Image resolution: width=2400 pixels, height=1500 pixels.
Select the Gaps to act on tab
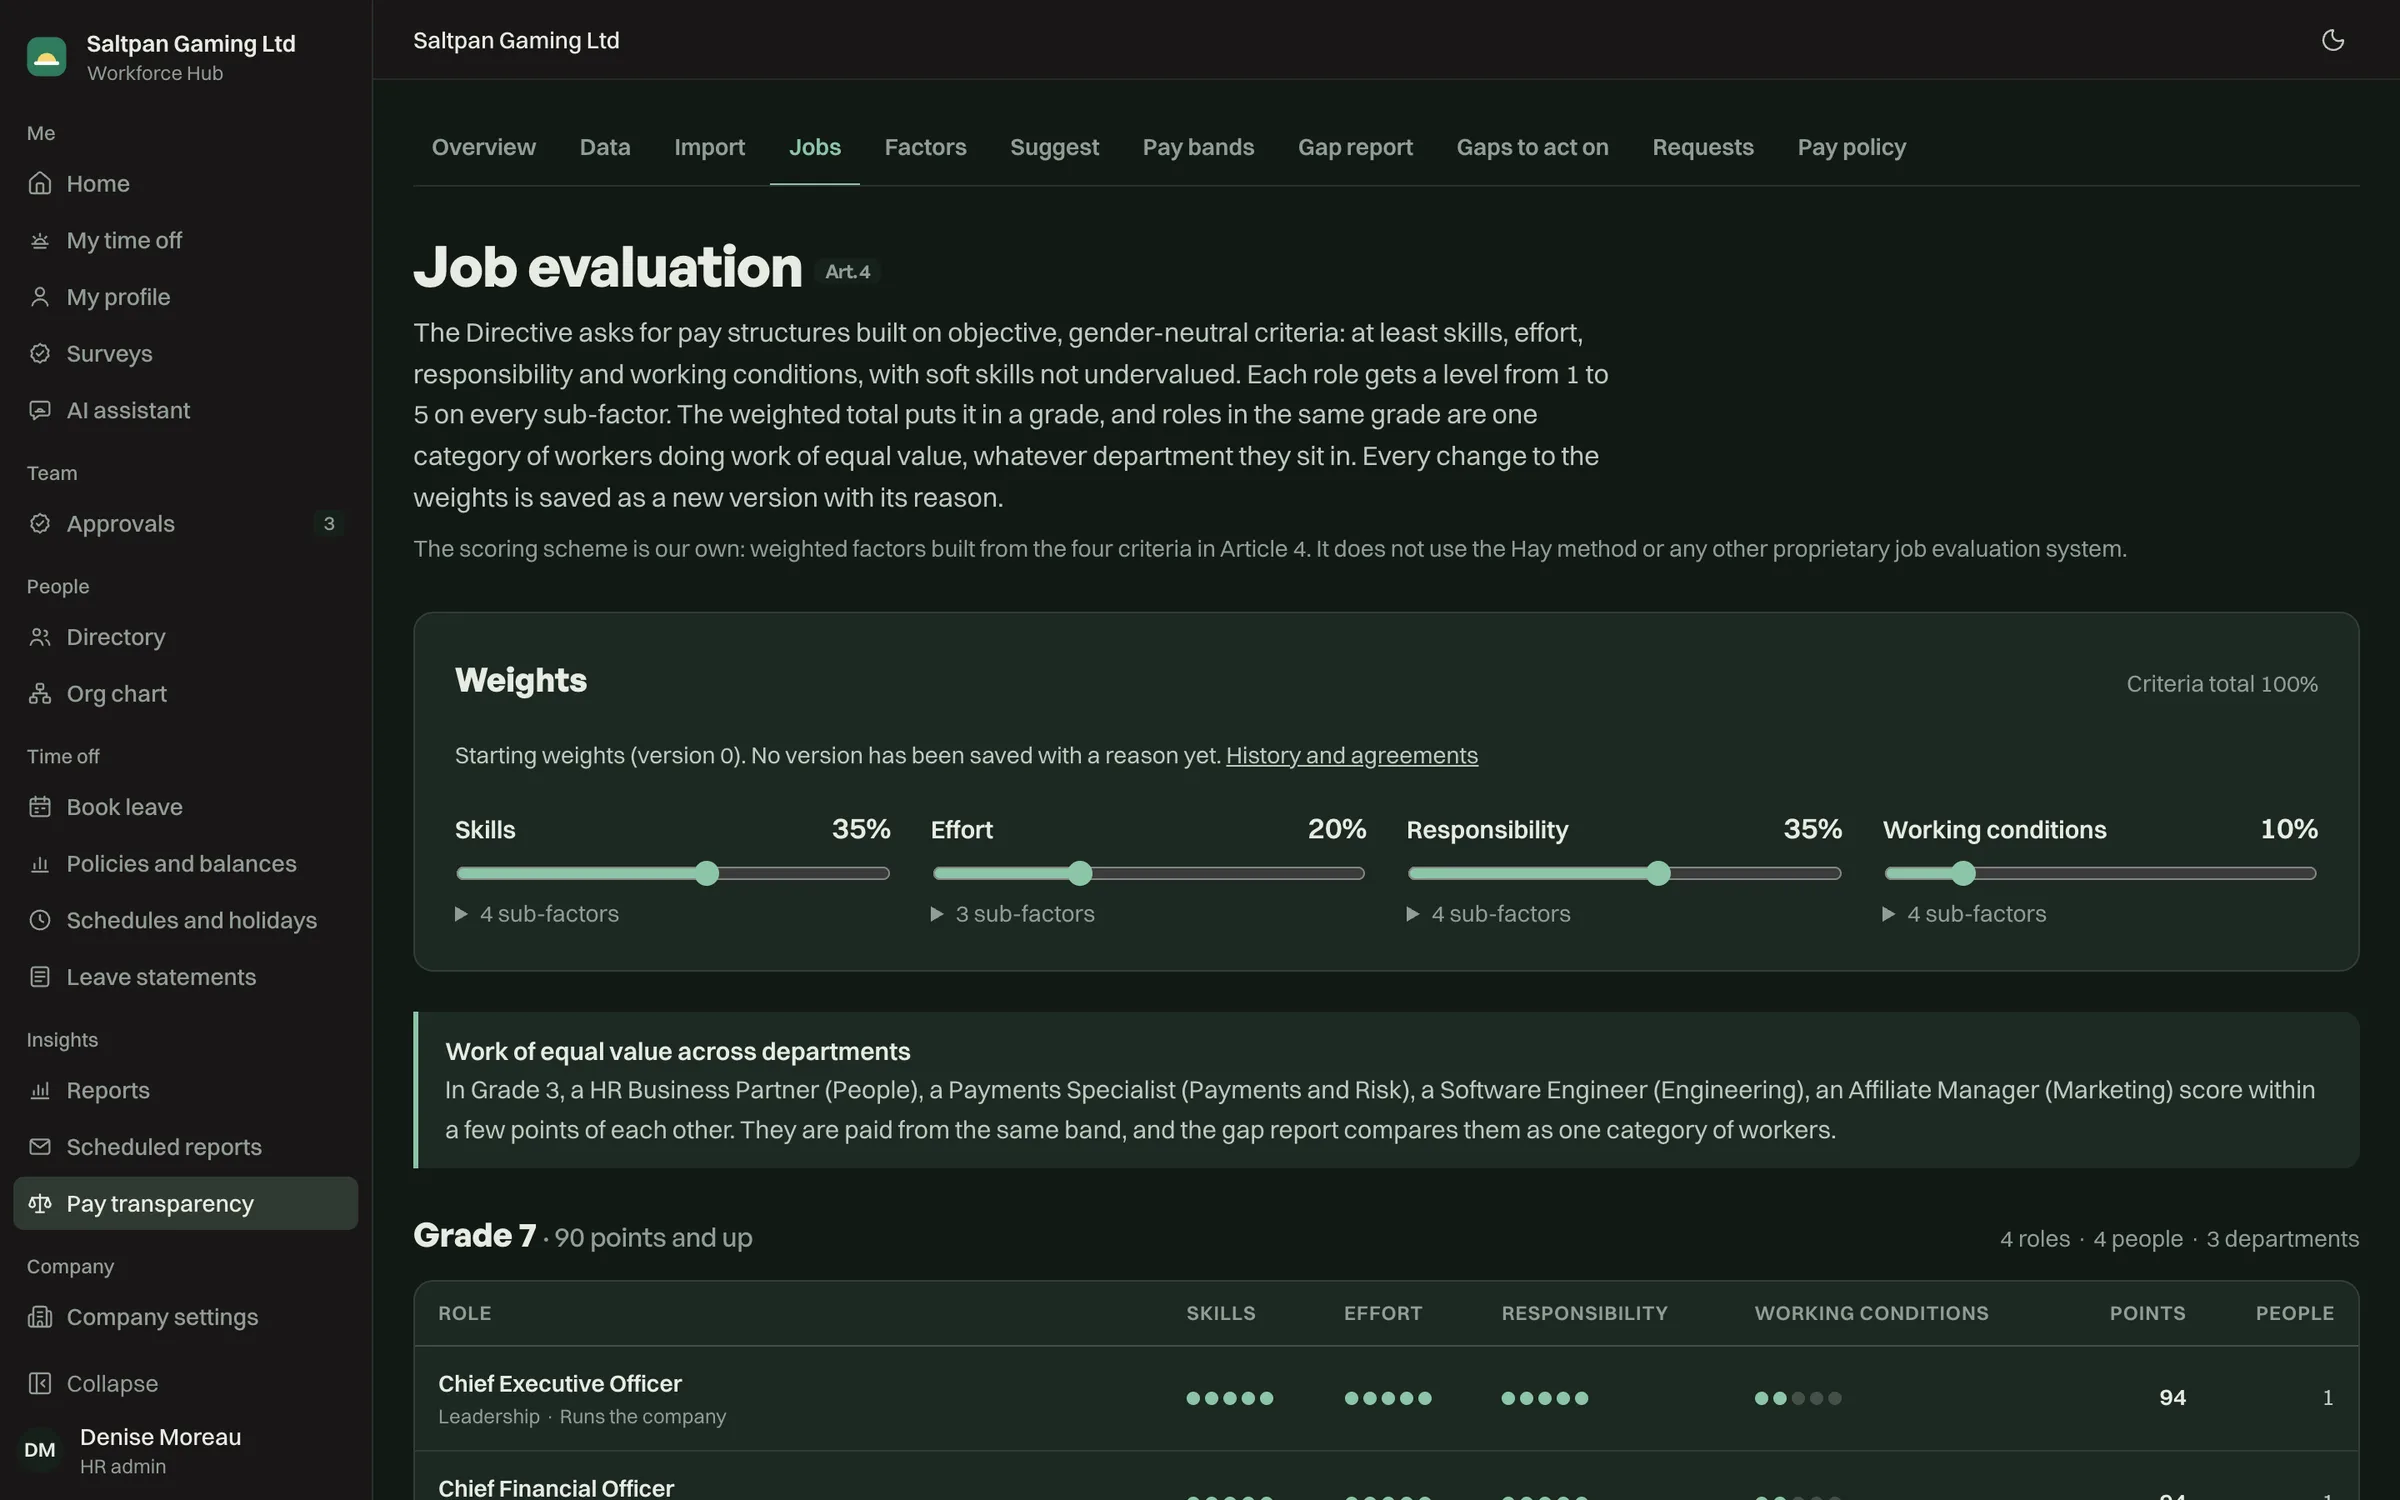1532,147
